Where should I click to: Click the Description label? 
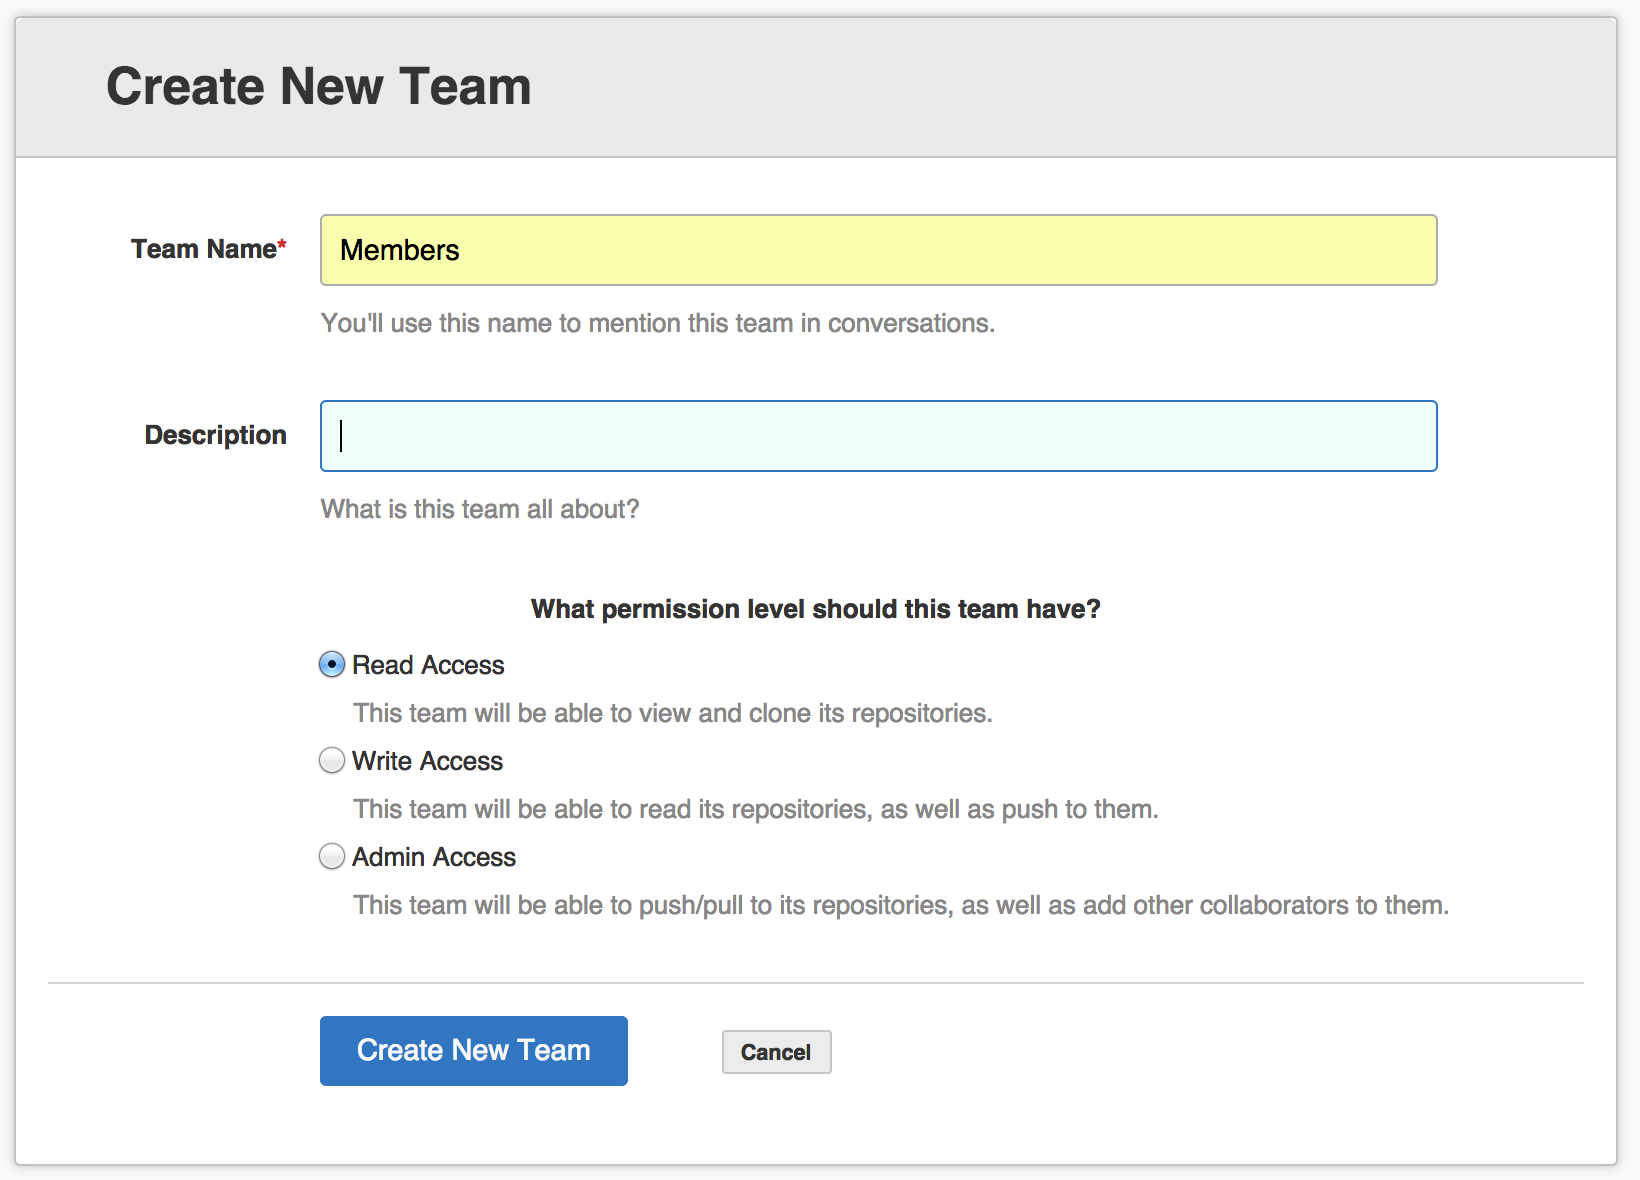pyautogui.click(x=216, y=435)
